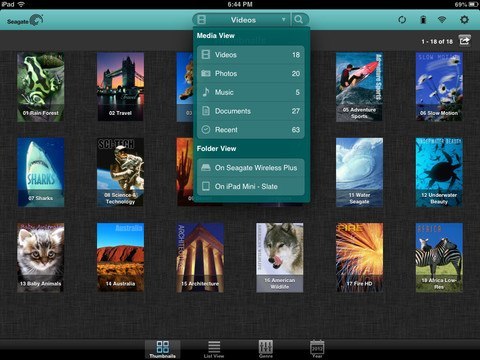Choose Music in Media View

251,92
